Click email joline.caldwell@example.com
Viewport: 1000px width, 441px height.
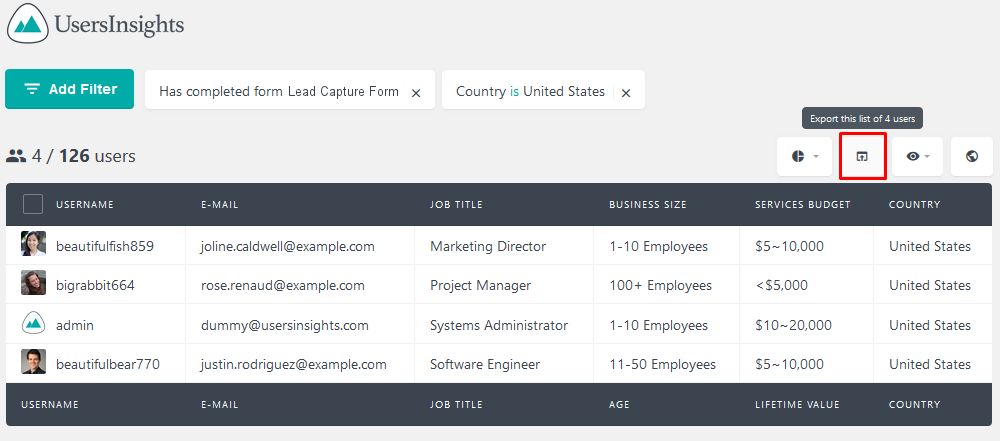288,246
